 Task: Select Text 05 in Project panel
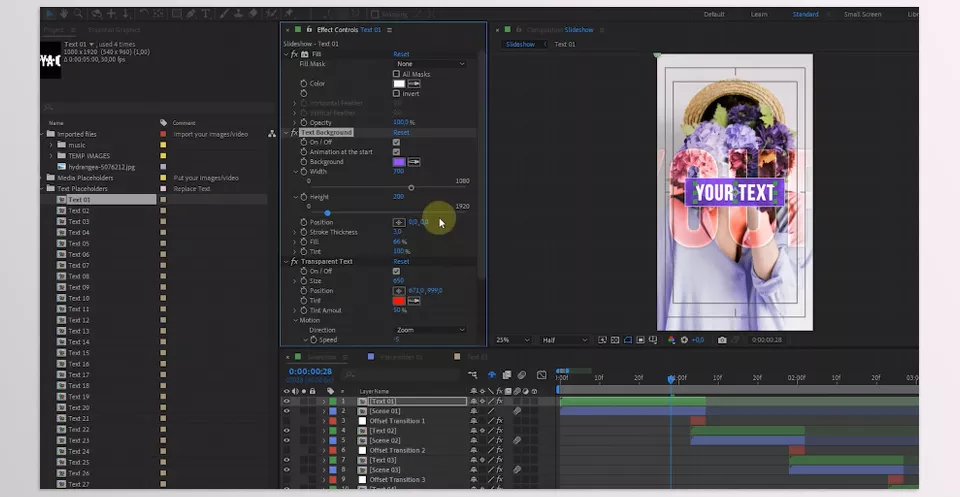(78, 244)
